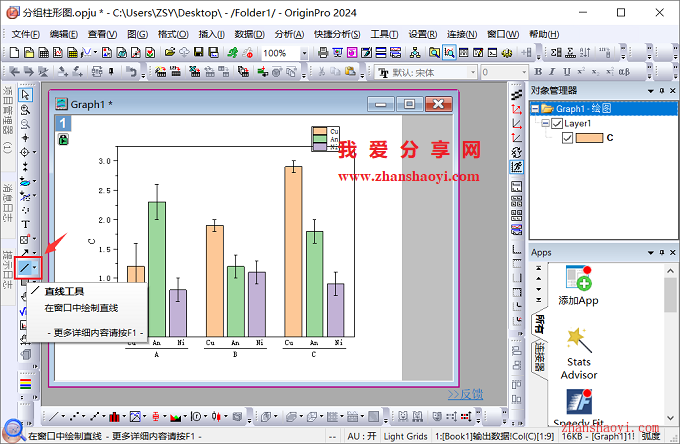Toggle Underline text formatting
The image size is (680, 444).
[567, 72]
